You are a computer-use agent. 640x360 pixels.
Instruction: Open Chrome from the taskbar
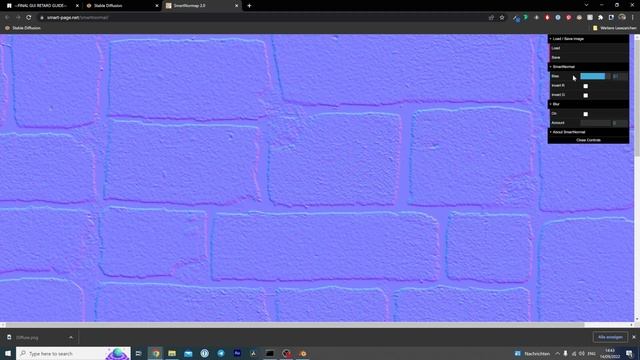[x=156, y=353]
